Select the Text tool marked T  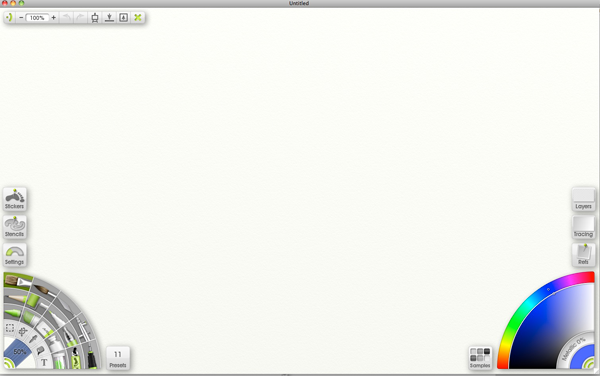tap(44, 362)
